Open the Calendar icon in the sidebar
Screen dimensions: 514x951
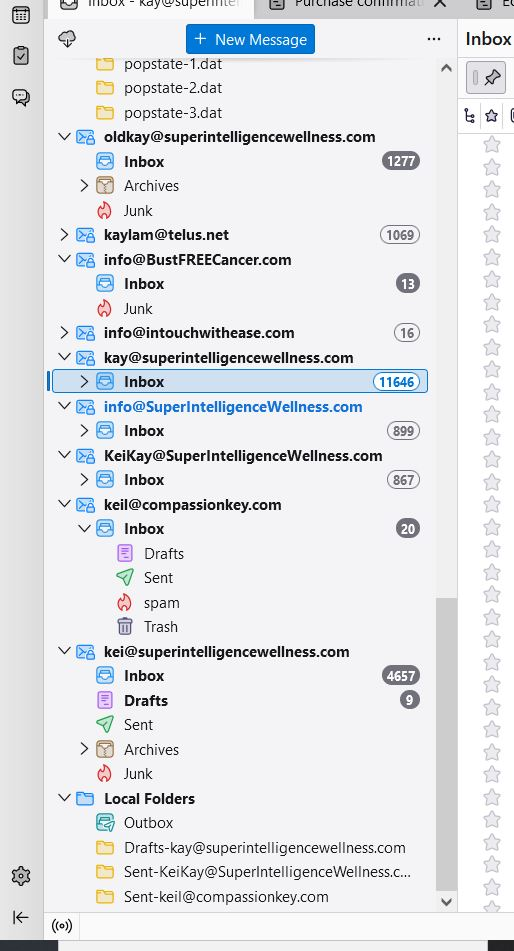[21, 15]
